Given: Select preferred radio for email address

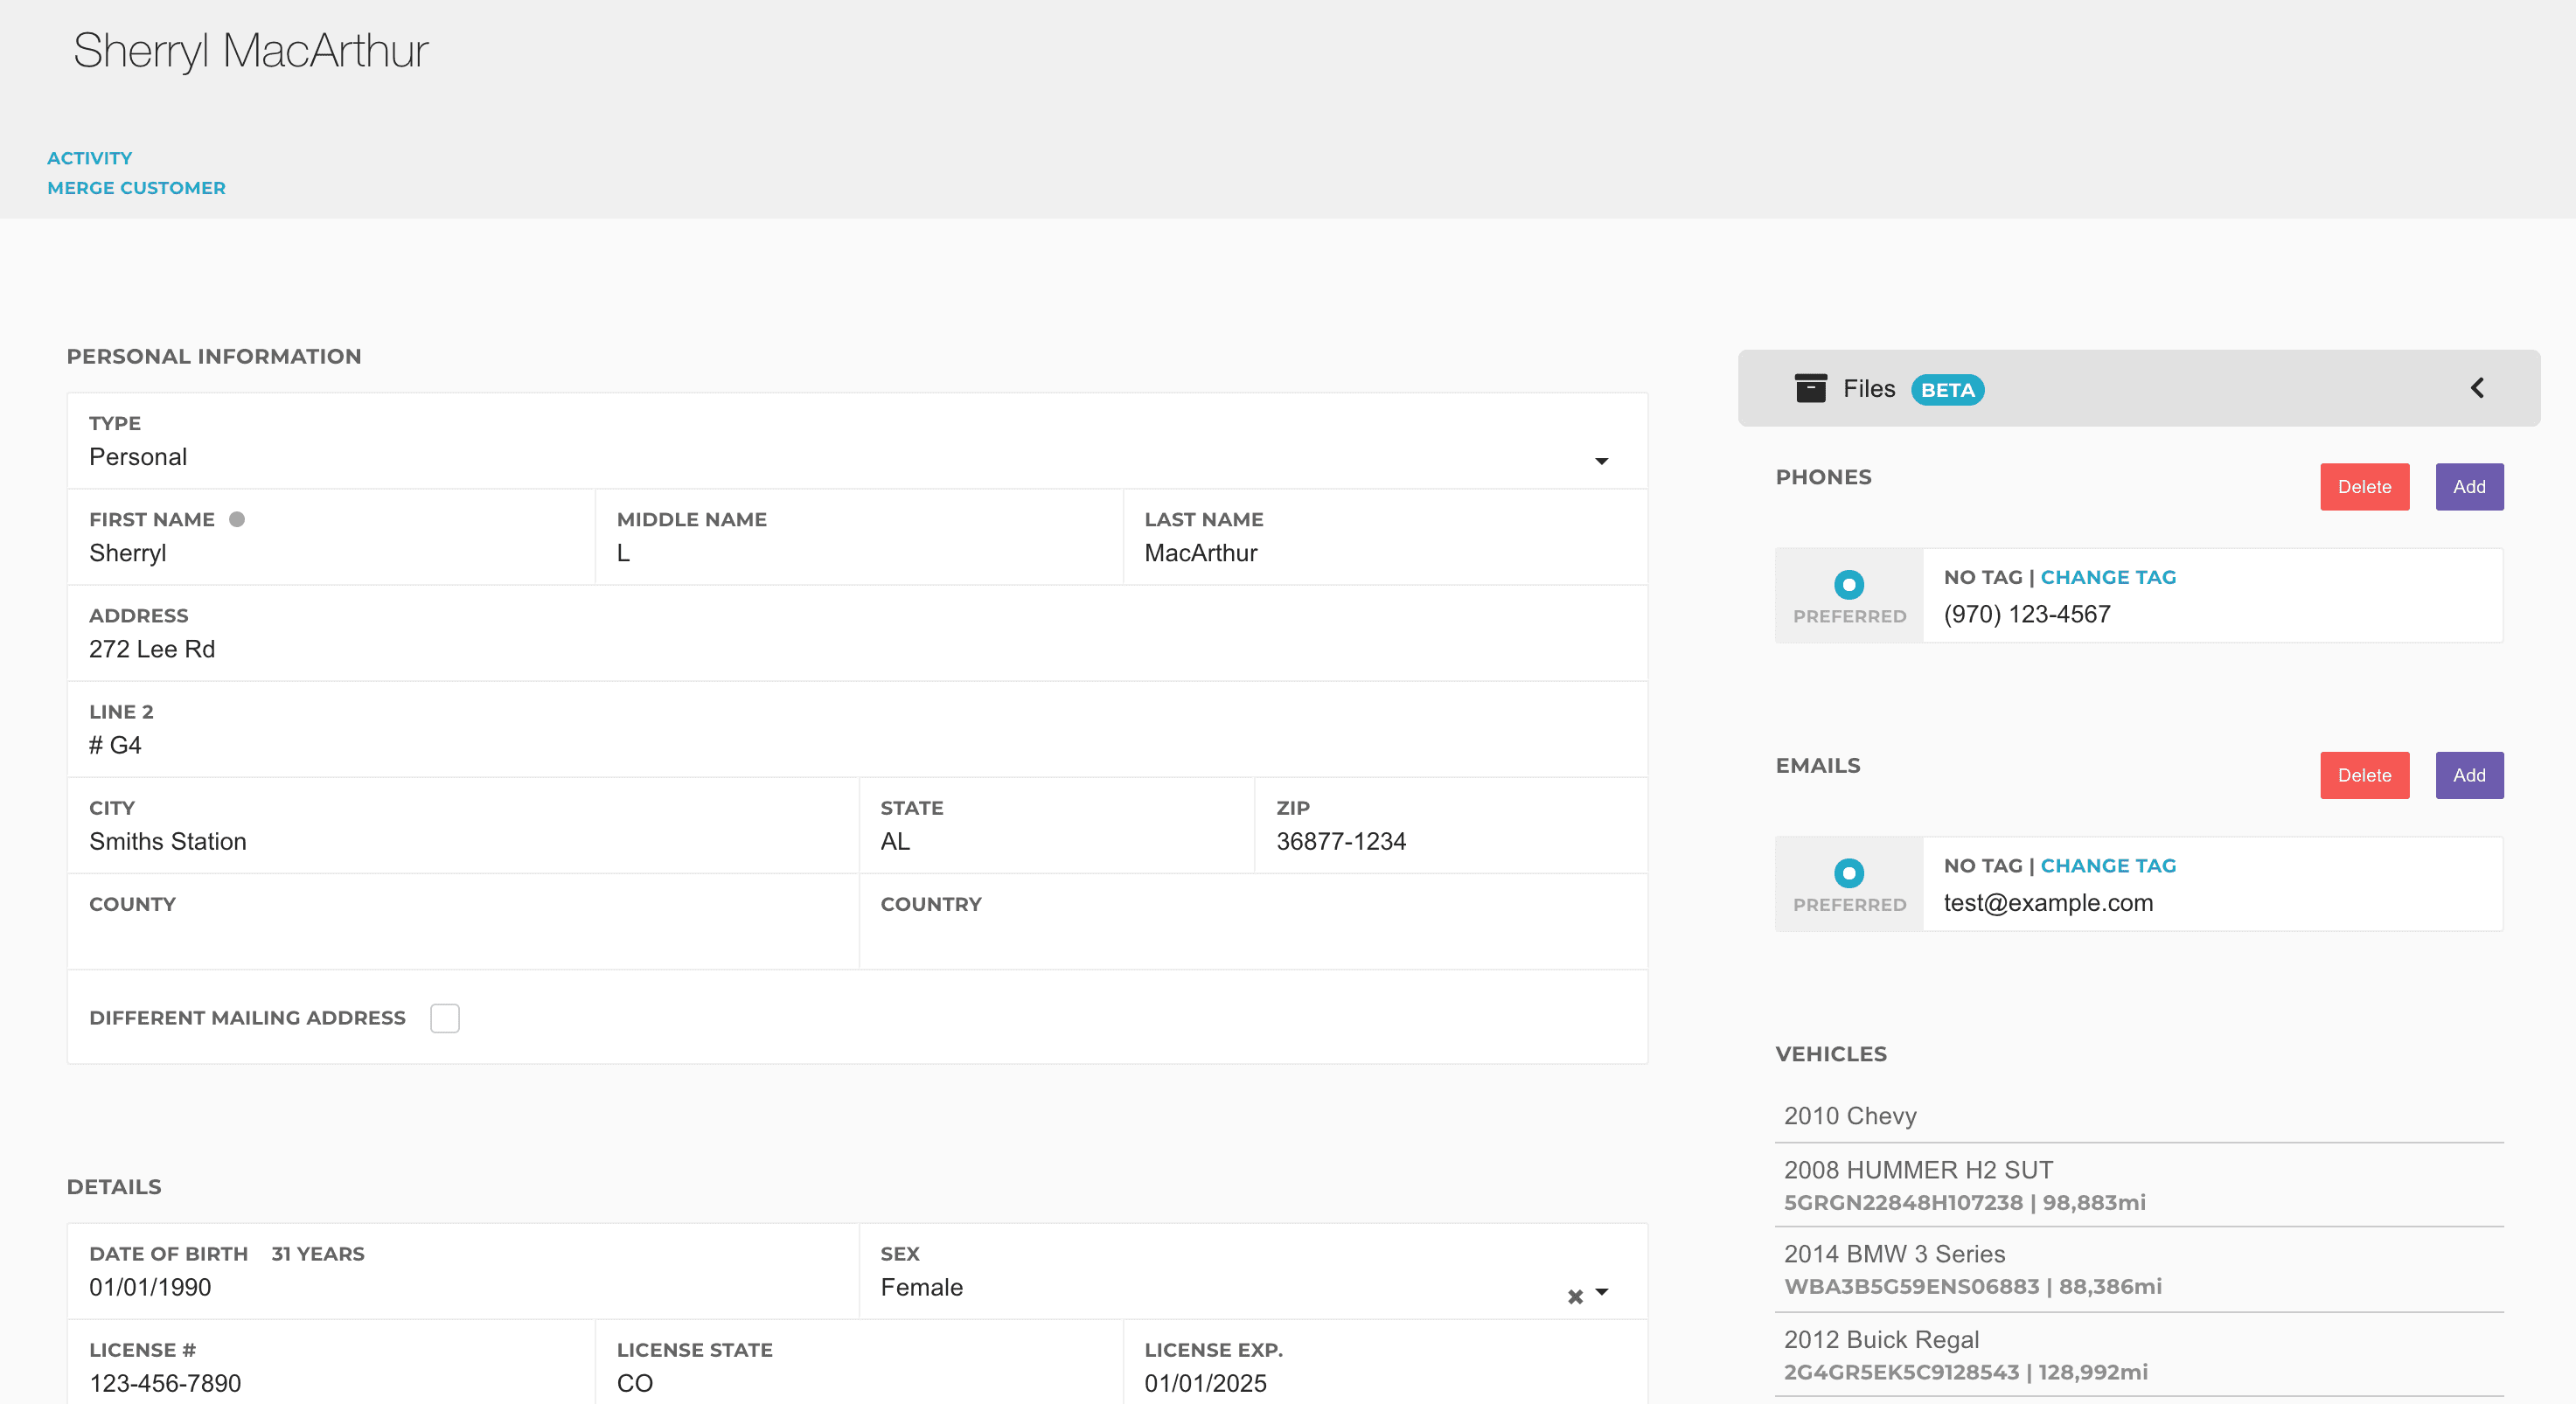Looking at the screenshot, I should (x=1849, y=873).
